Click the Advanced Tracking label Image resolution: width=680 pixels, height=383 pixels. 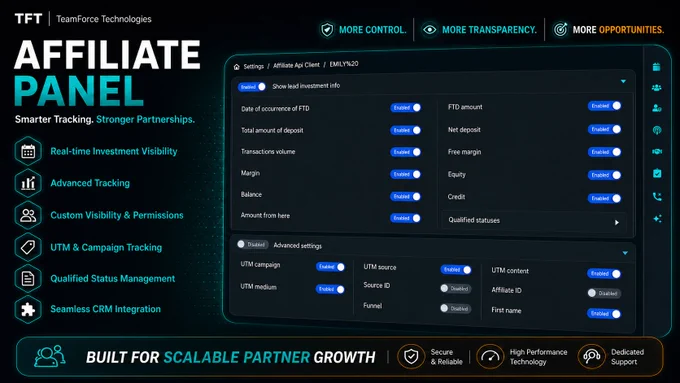90,183
